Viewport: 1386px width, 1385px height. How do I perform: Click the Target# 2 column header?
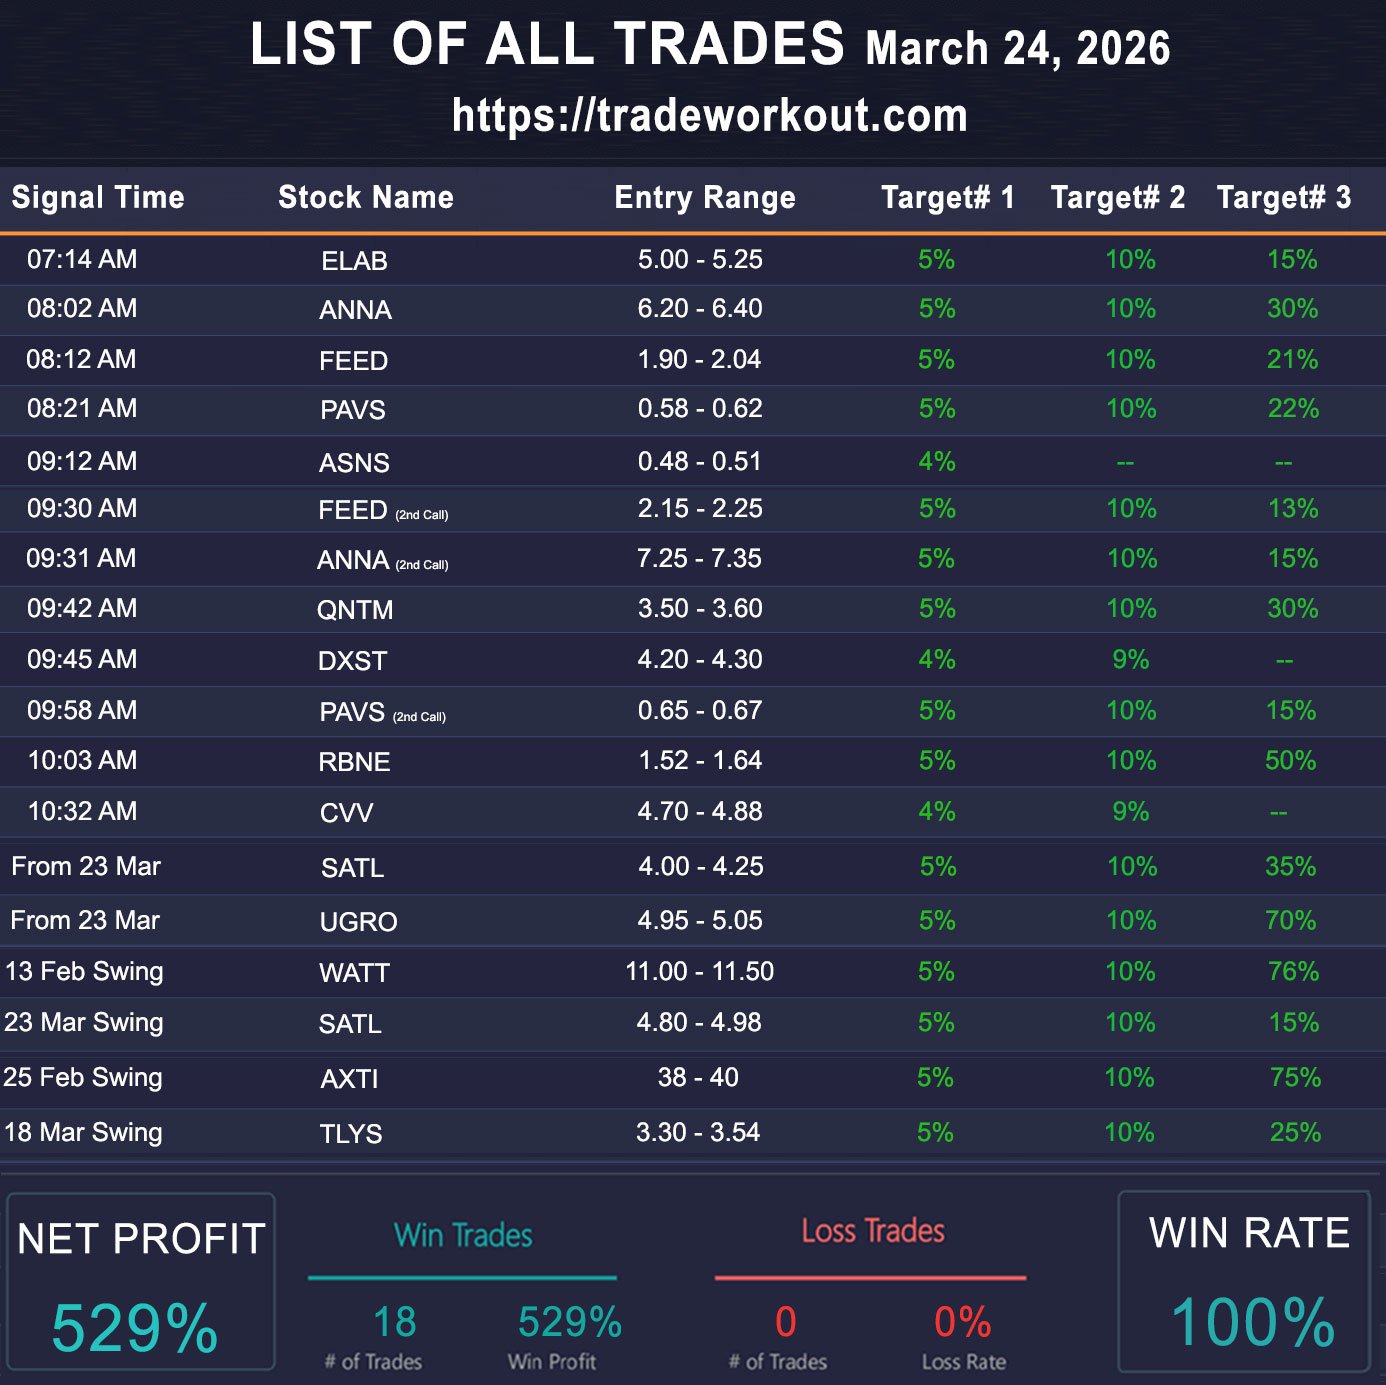(x=1117, y=197)
